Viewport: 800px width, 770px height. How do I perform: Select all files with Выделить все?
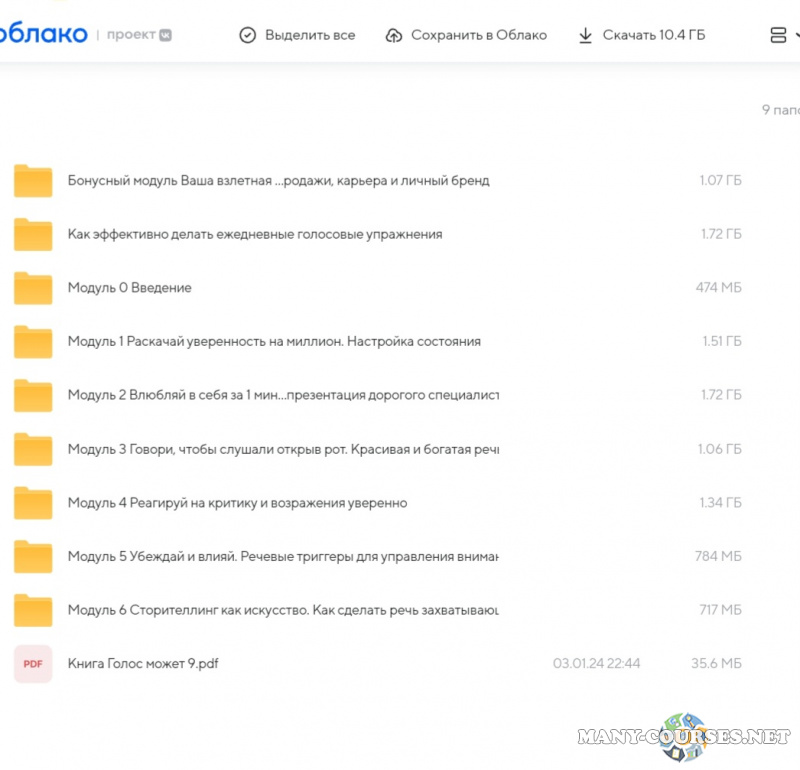coord(309,35)
